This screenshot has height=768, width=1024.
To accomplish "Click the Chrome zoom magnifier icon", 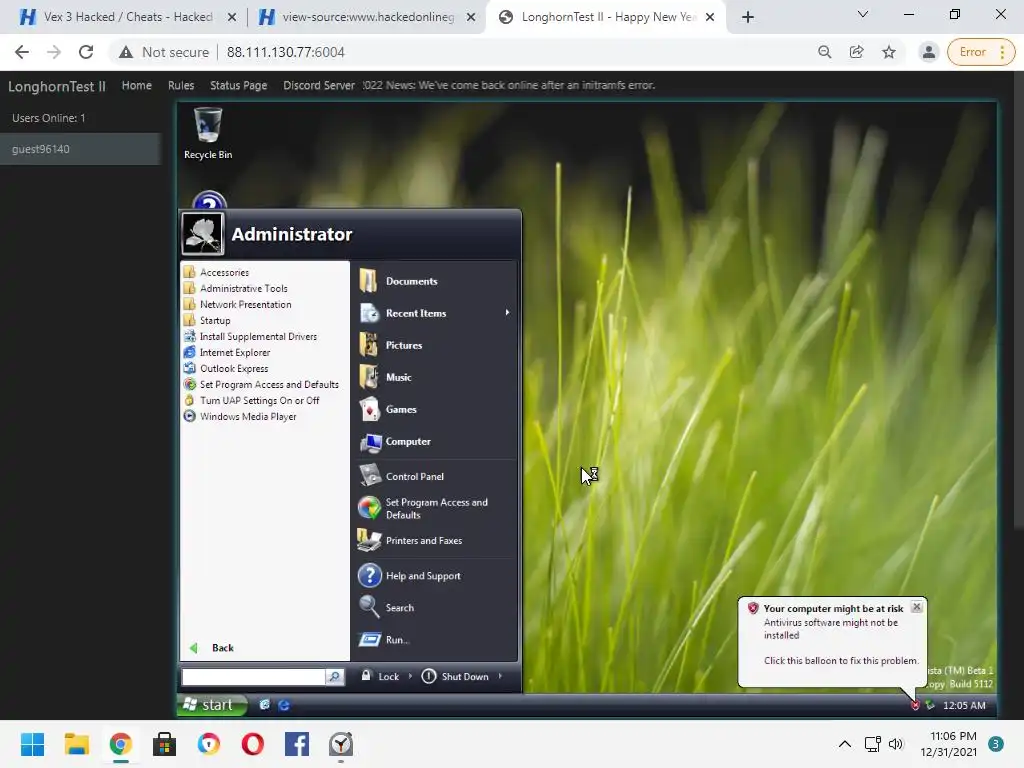I will [824, 52].
